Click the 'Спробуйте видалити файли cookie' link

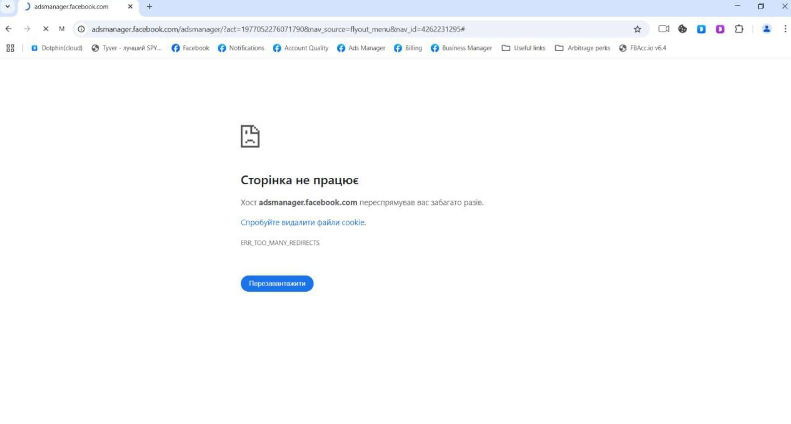click(x=303, y=222)
